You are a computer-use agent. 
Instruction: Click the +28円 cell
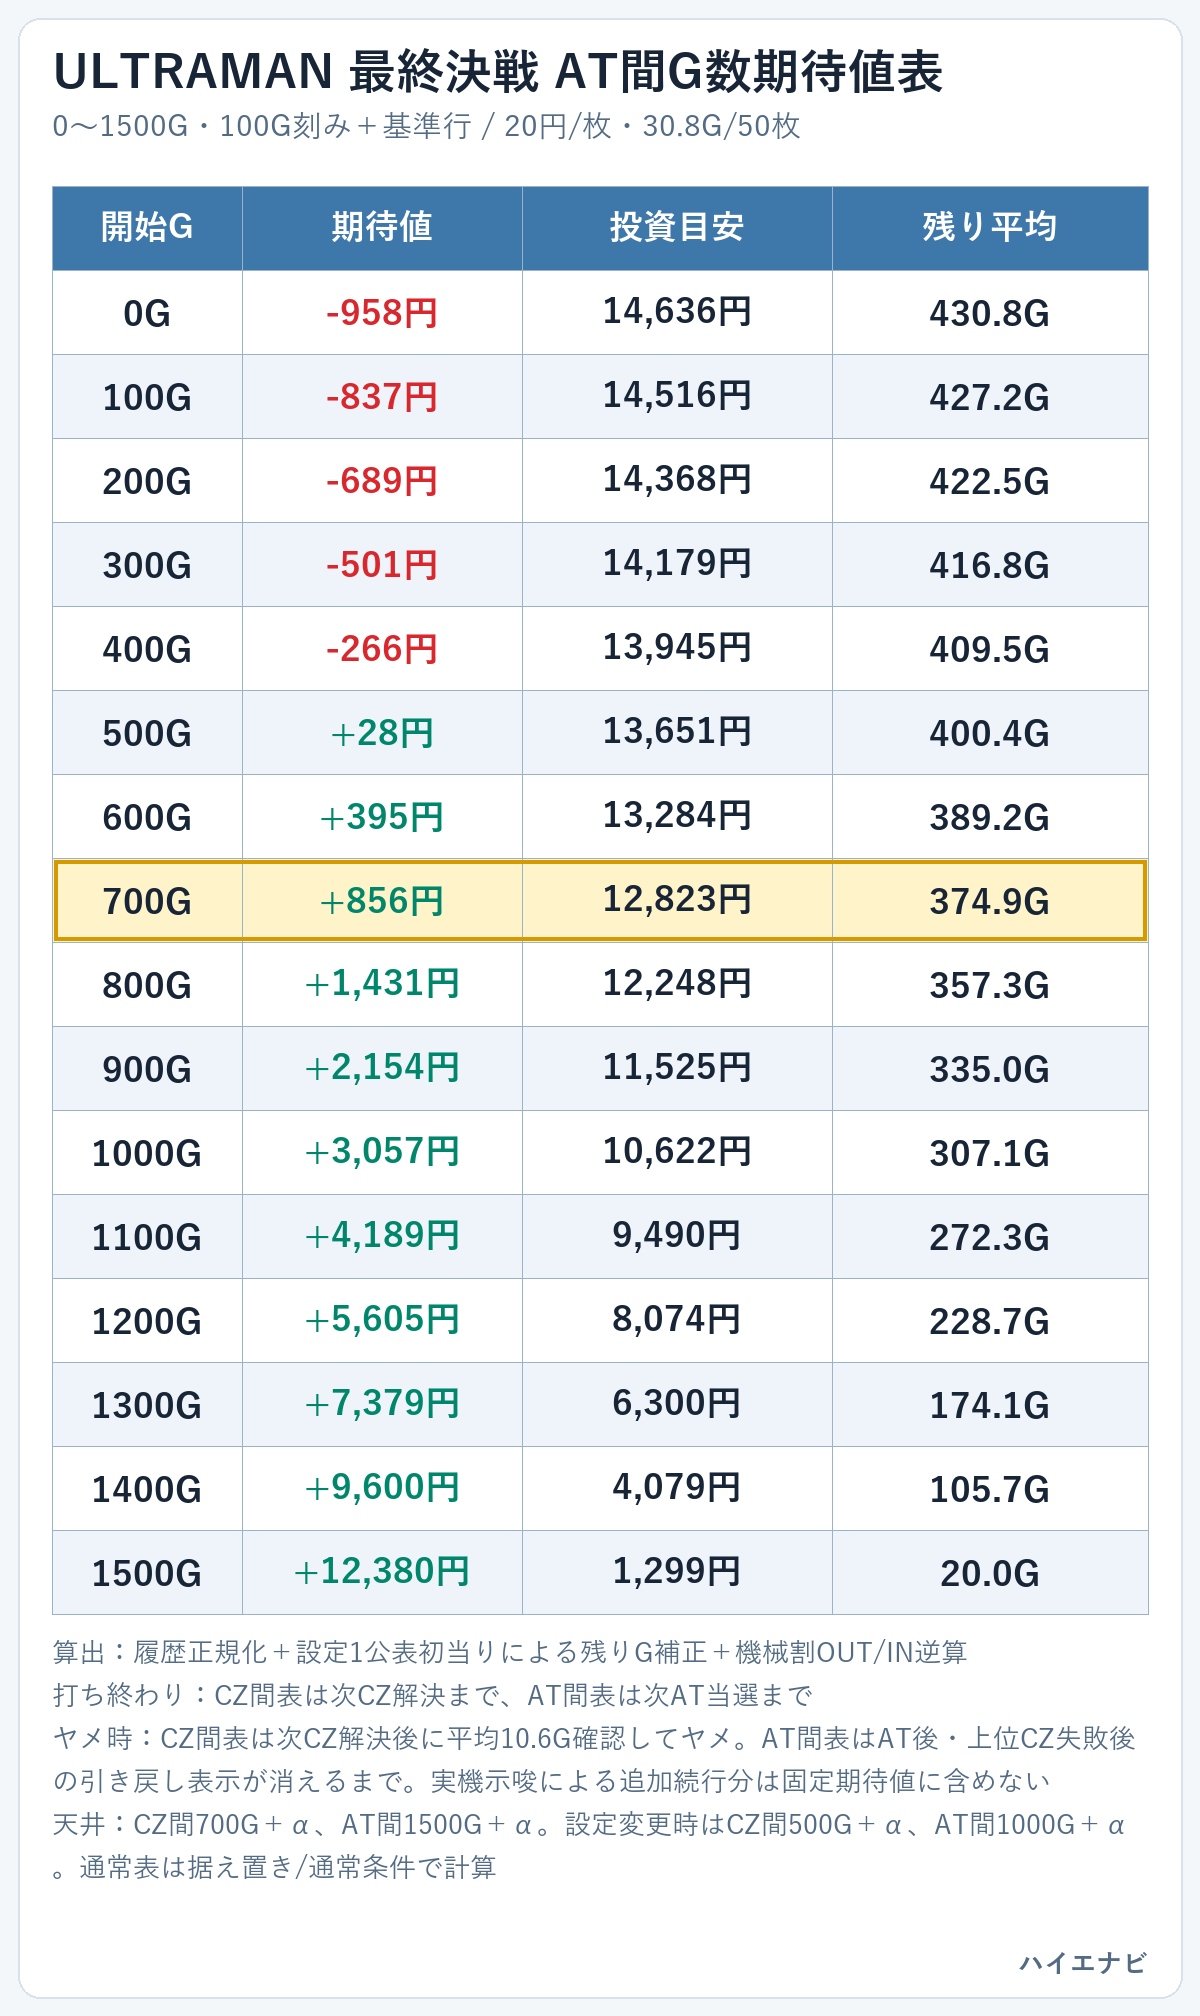pyautogui.click(x=382, y=733)
